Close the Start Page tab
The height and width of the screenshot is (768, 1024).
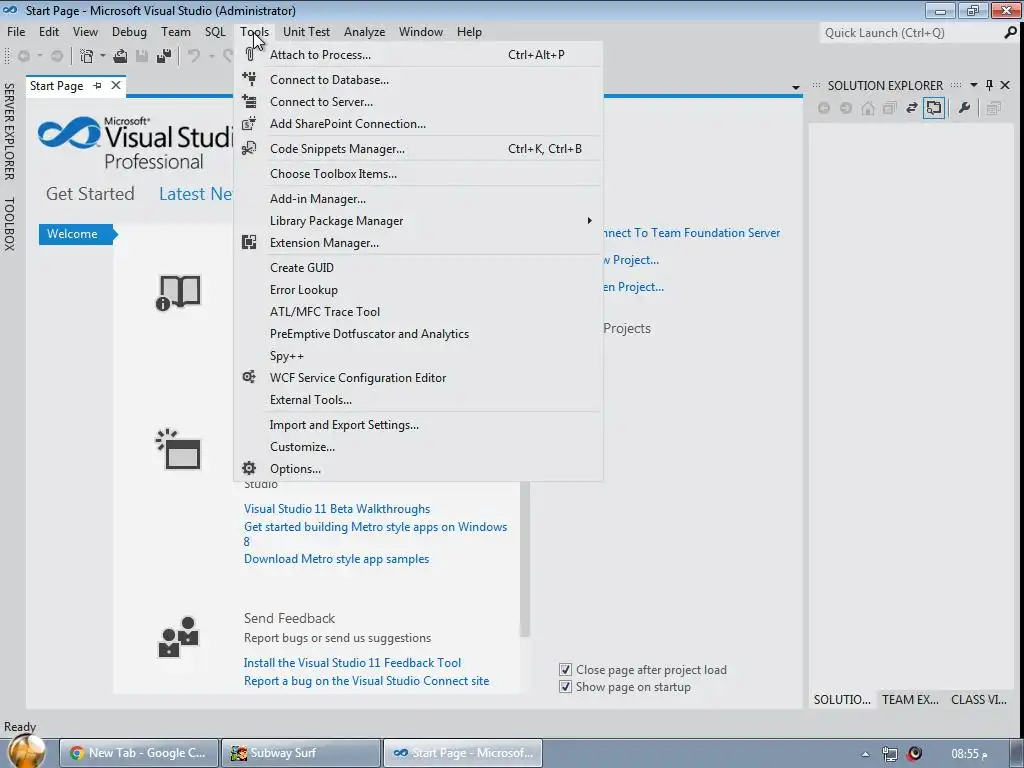click(x=116, y=85)
